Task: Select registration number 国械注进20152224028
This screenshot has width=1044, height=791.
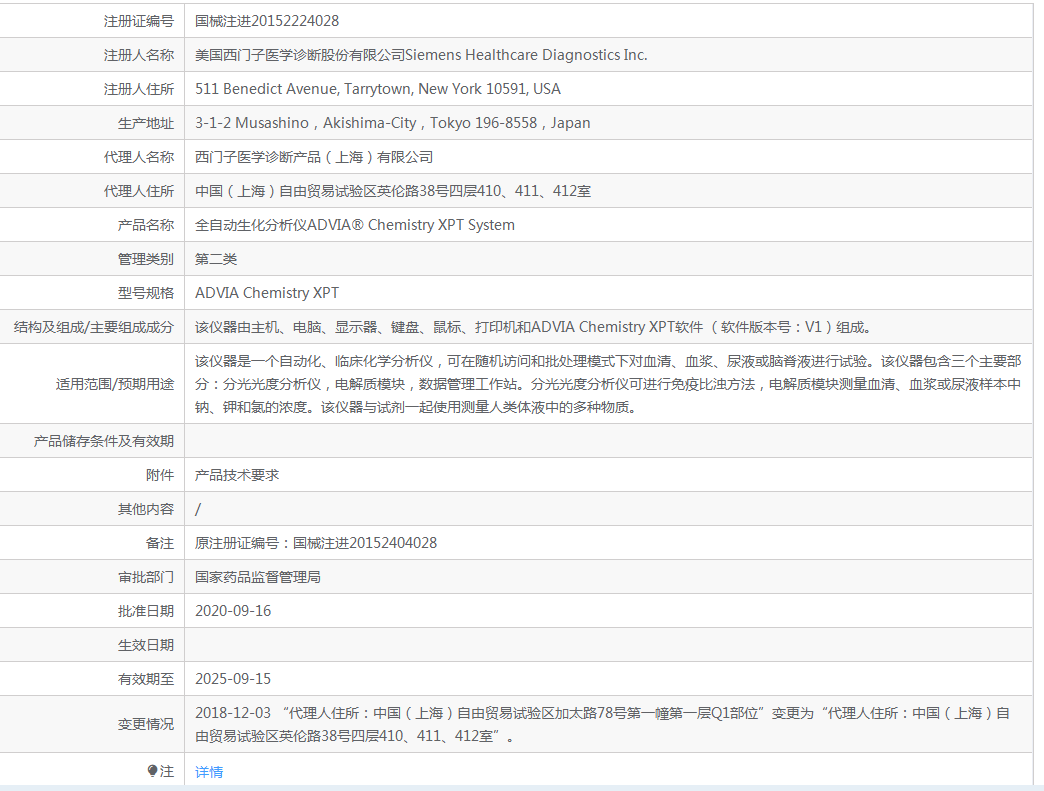Action: click(x=267, y=21)
